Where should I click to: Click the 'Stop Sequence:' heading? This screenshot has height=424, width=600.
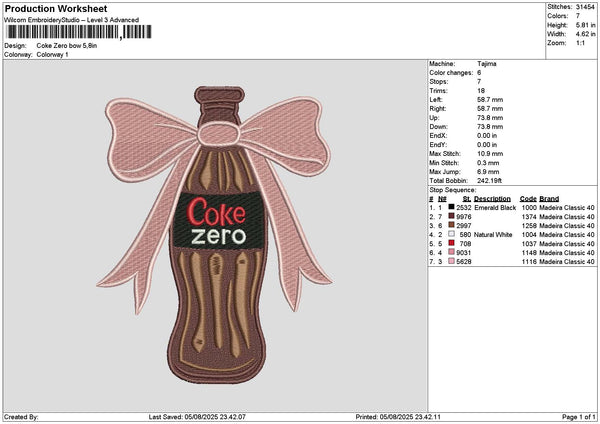coord(453,190)
